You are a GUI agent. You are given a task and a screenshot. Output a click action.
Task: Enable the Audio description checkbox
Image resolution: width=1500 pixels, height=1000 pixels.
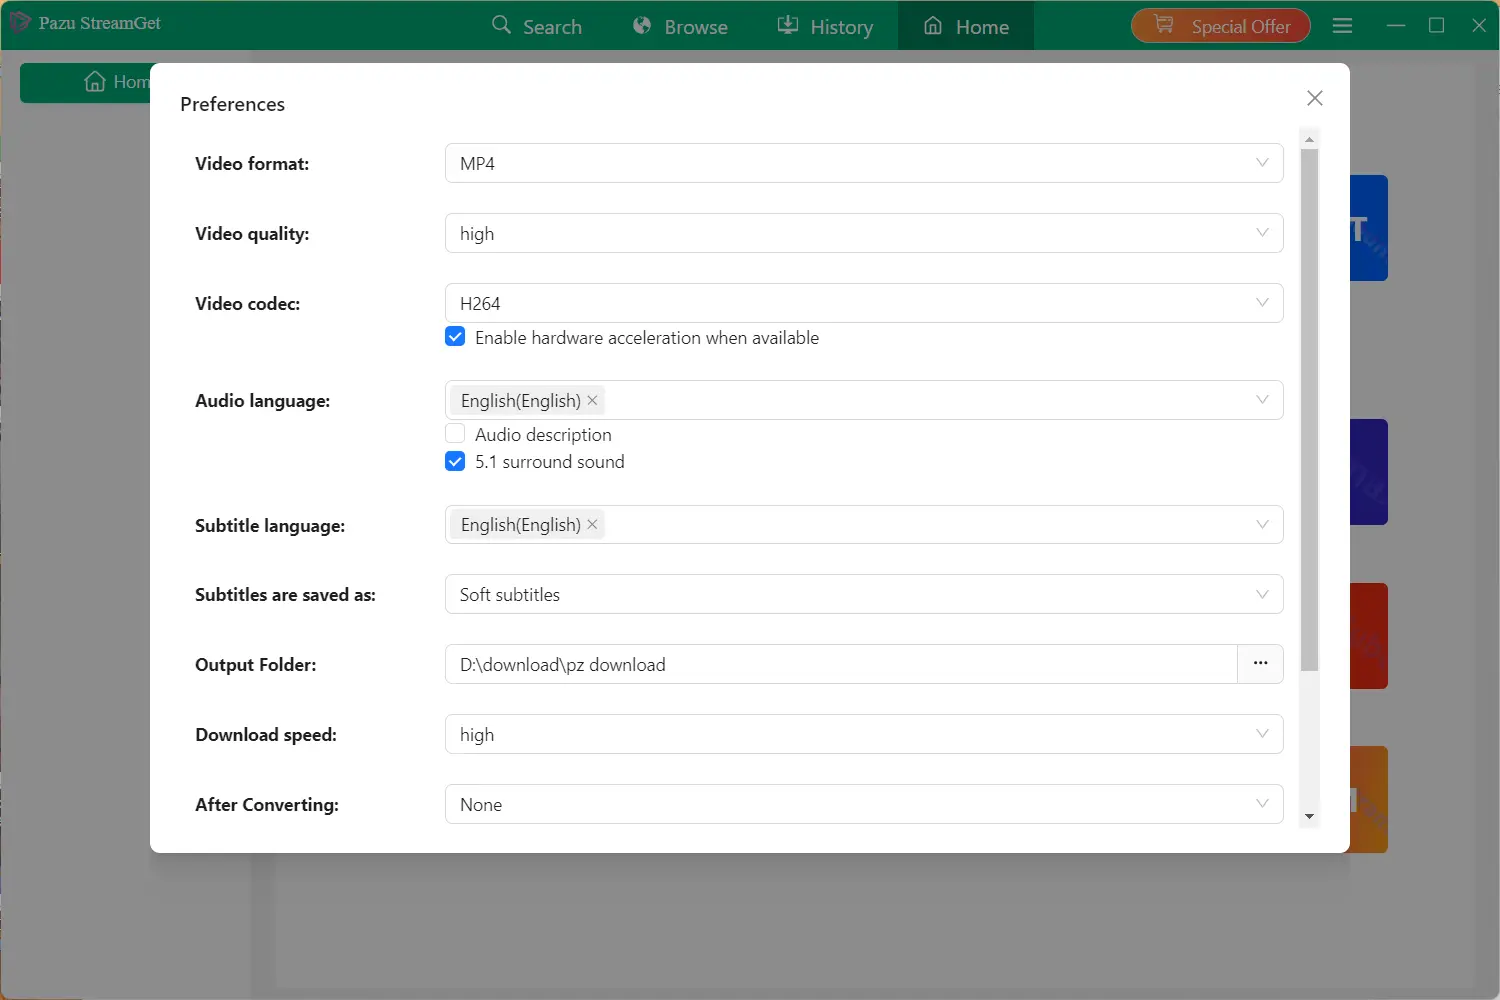pos(455,434)
